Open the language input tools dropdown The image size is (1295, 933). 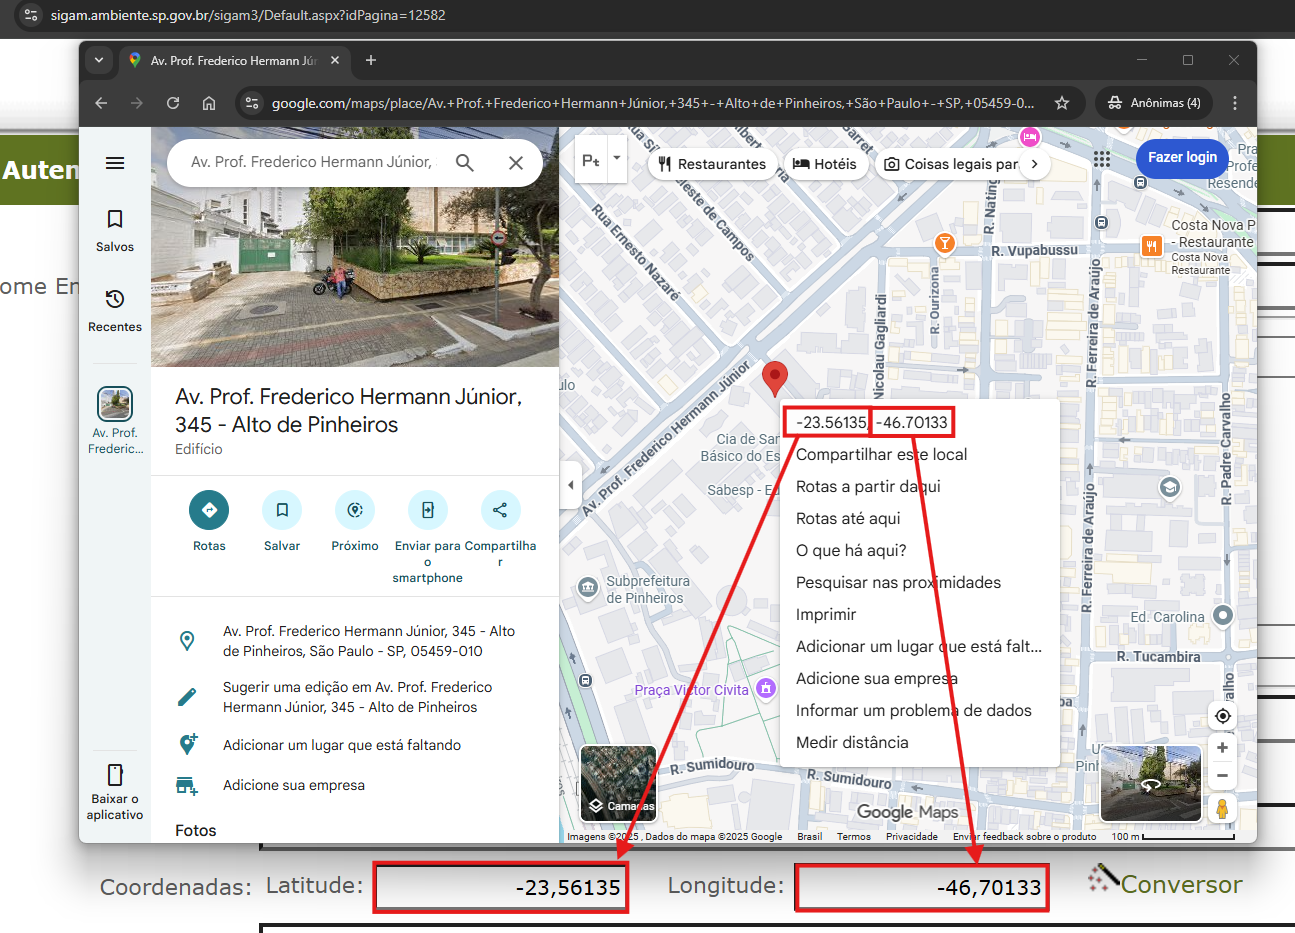click(x=616, y=159)
